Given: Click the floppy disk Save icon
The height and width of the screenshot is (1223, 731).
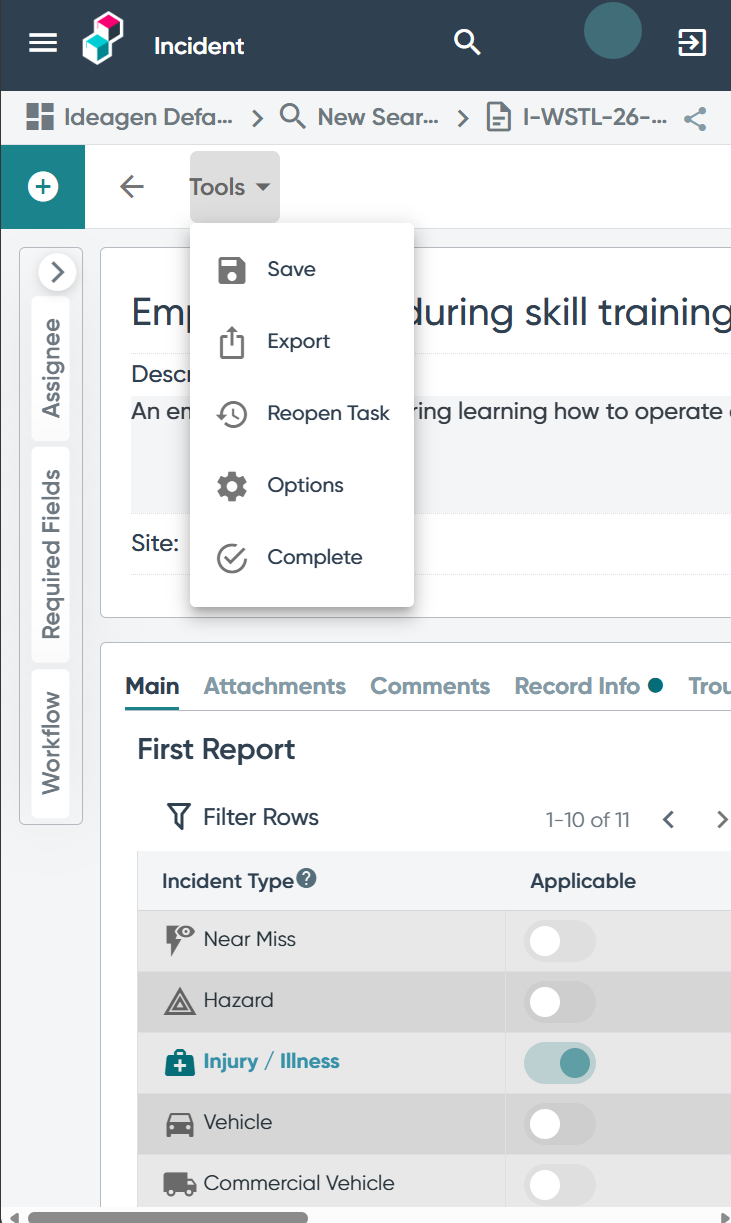Looking at the screenshot, I should (232, 270).
